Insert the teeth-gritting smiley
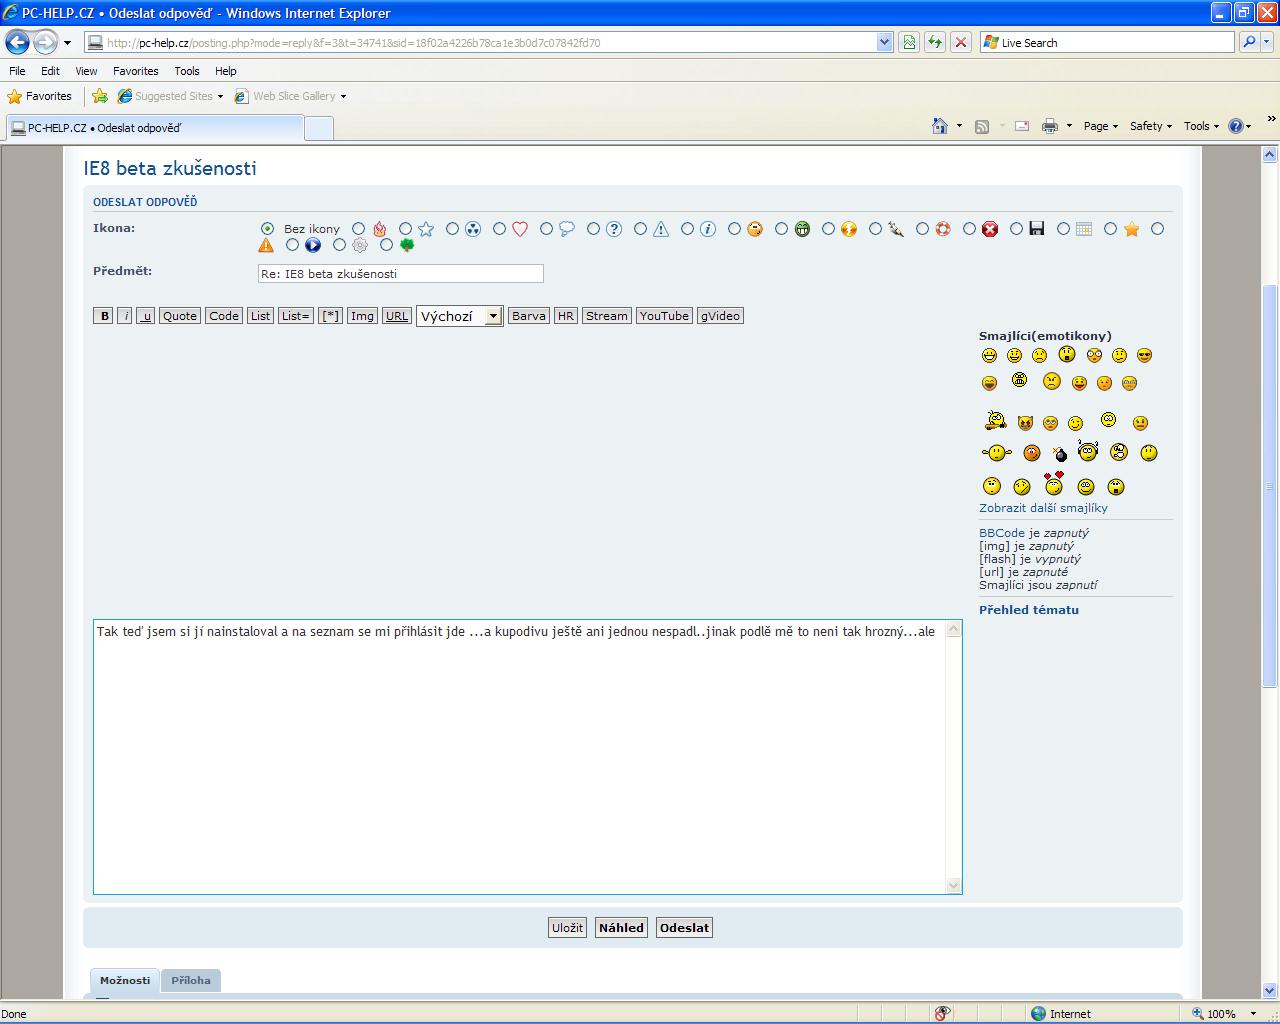 (1019, 380)
